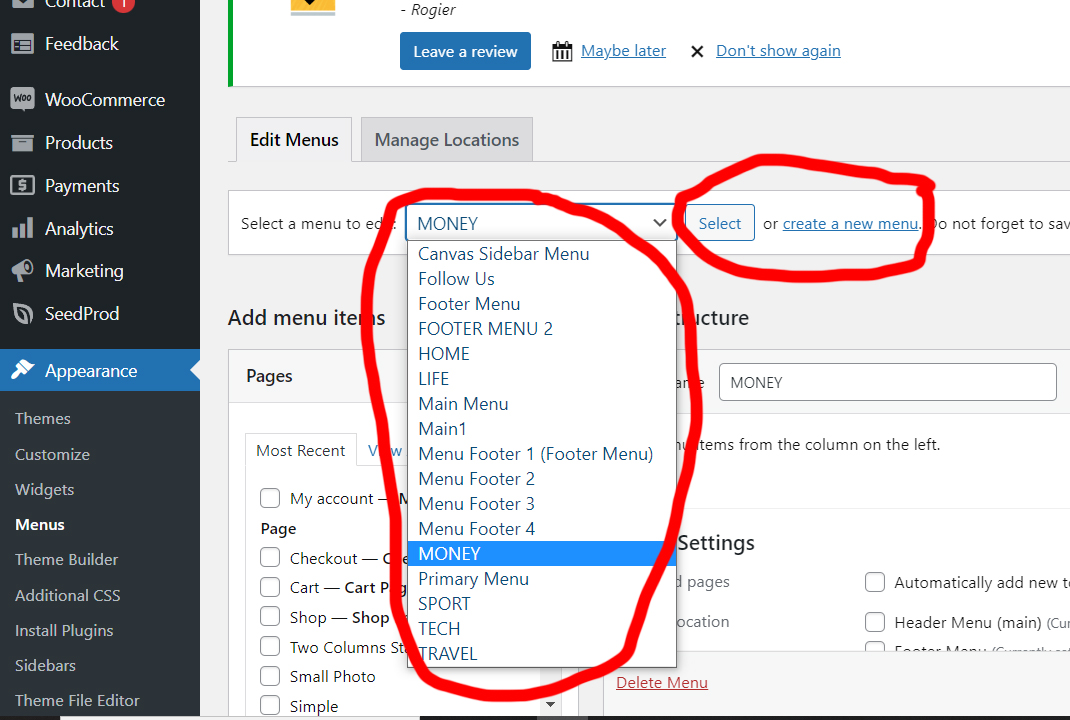Open the Most Recent pages tab

[x=301, y=450]
